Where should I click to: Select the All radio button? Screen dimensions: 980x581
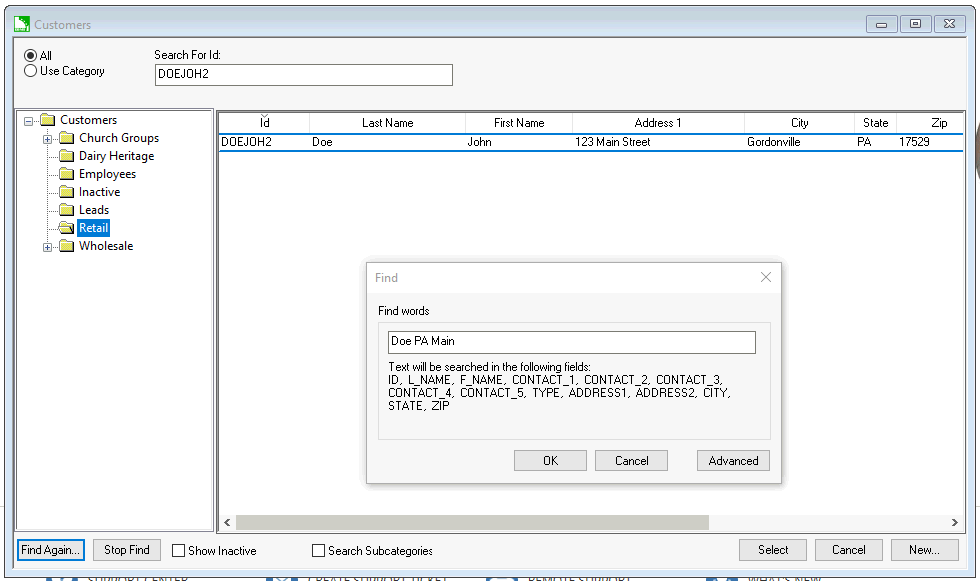[30, 56]
